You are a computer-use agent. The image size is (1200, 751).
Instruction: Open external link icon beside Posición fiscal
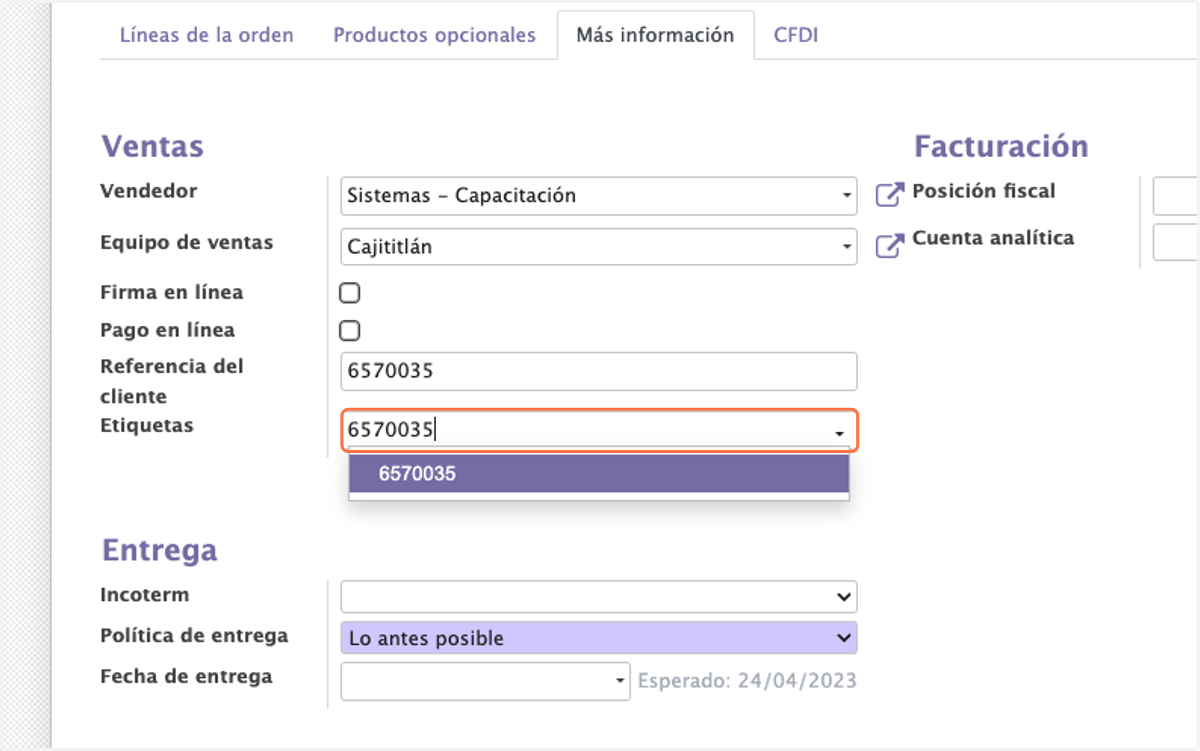889,195
